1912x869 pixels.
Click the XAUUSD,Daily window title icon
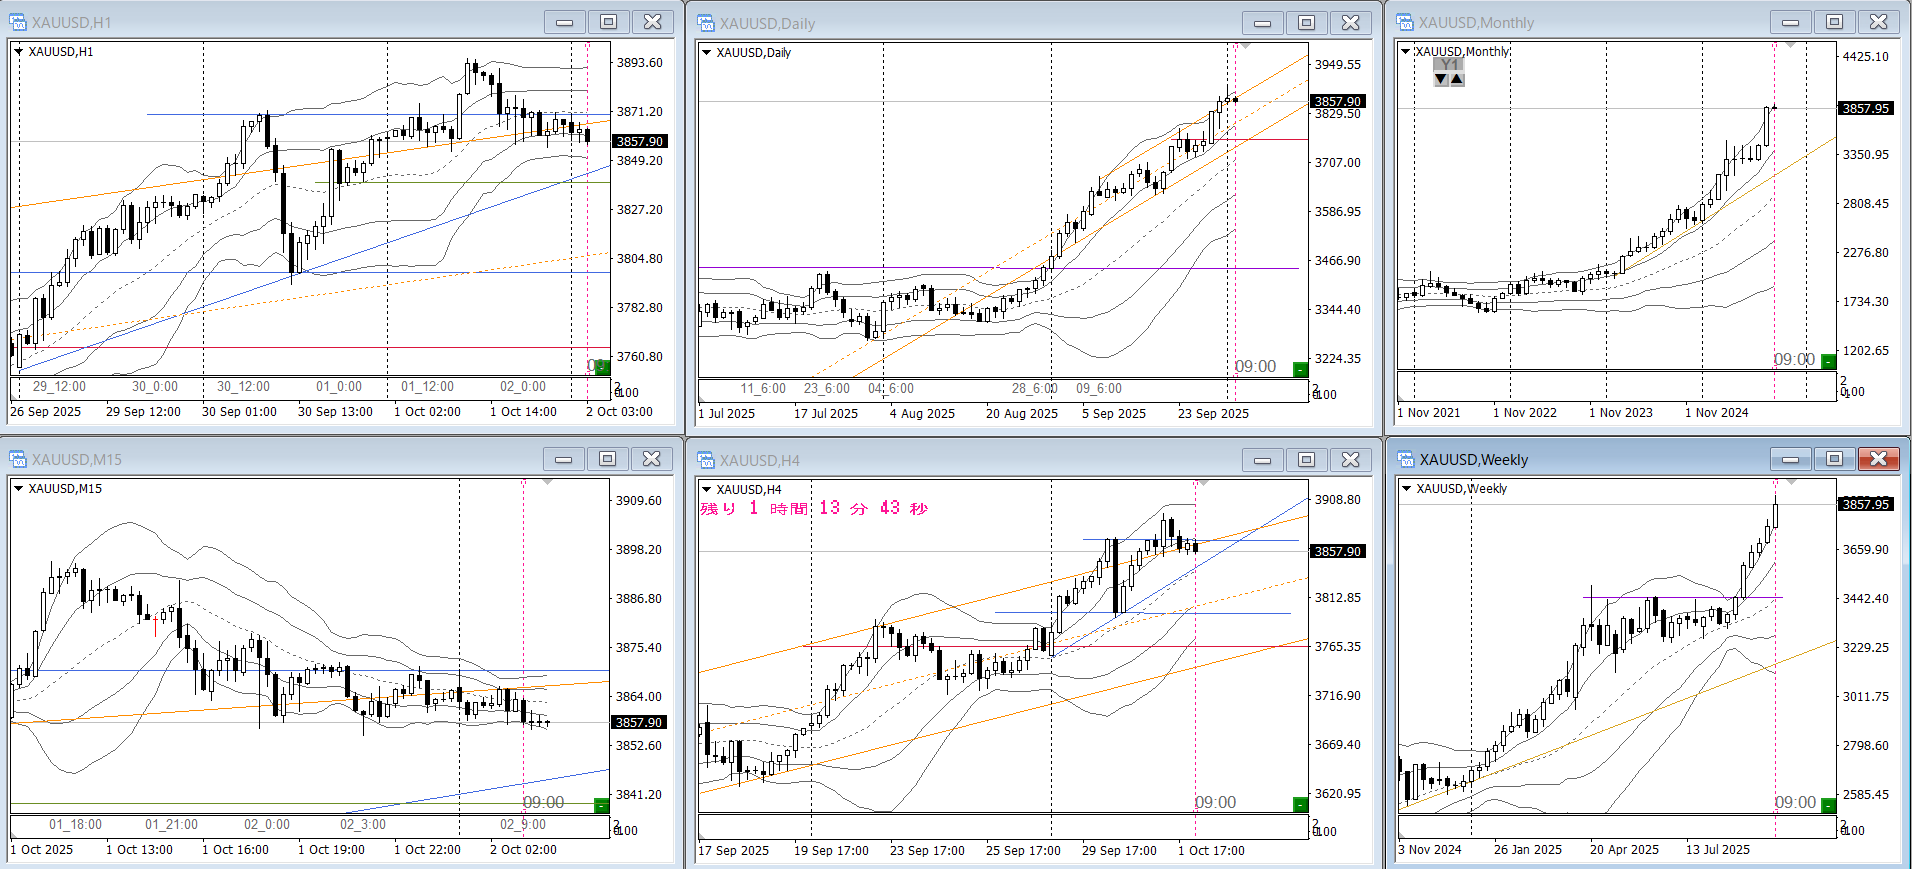coord(706,23)
